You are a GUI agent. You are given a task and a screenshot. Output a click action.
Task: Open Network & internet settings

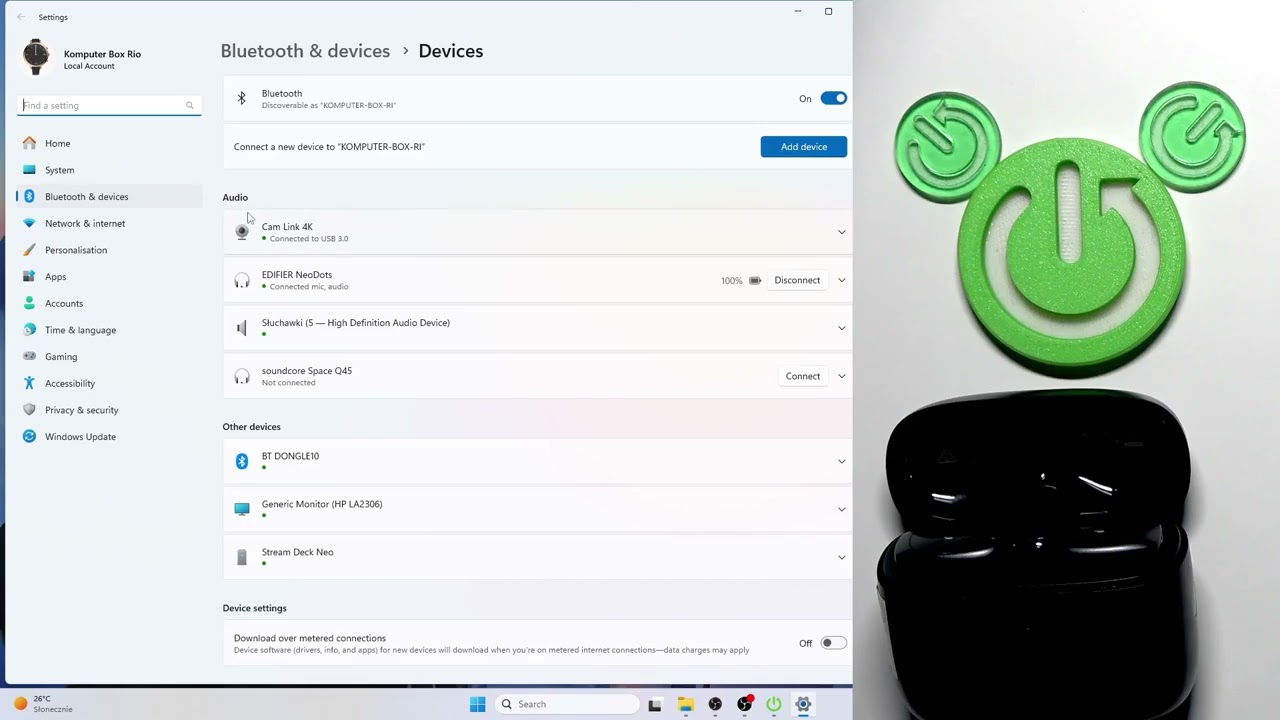[x=109, y=223]
